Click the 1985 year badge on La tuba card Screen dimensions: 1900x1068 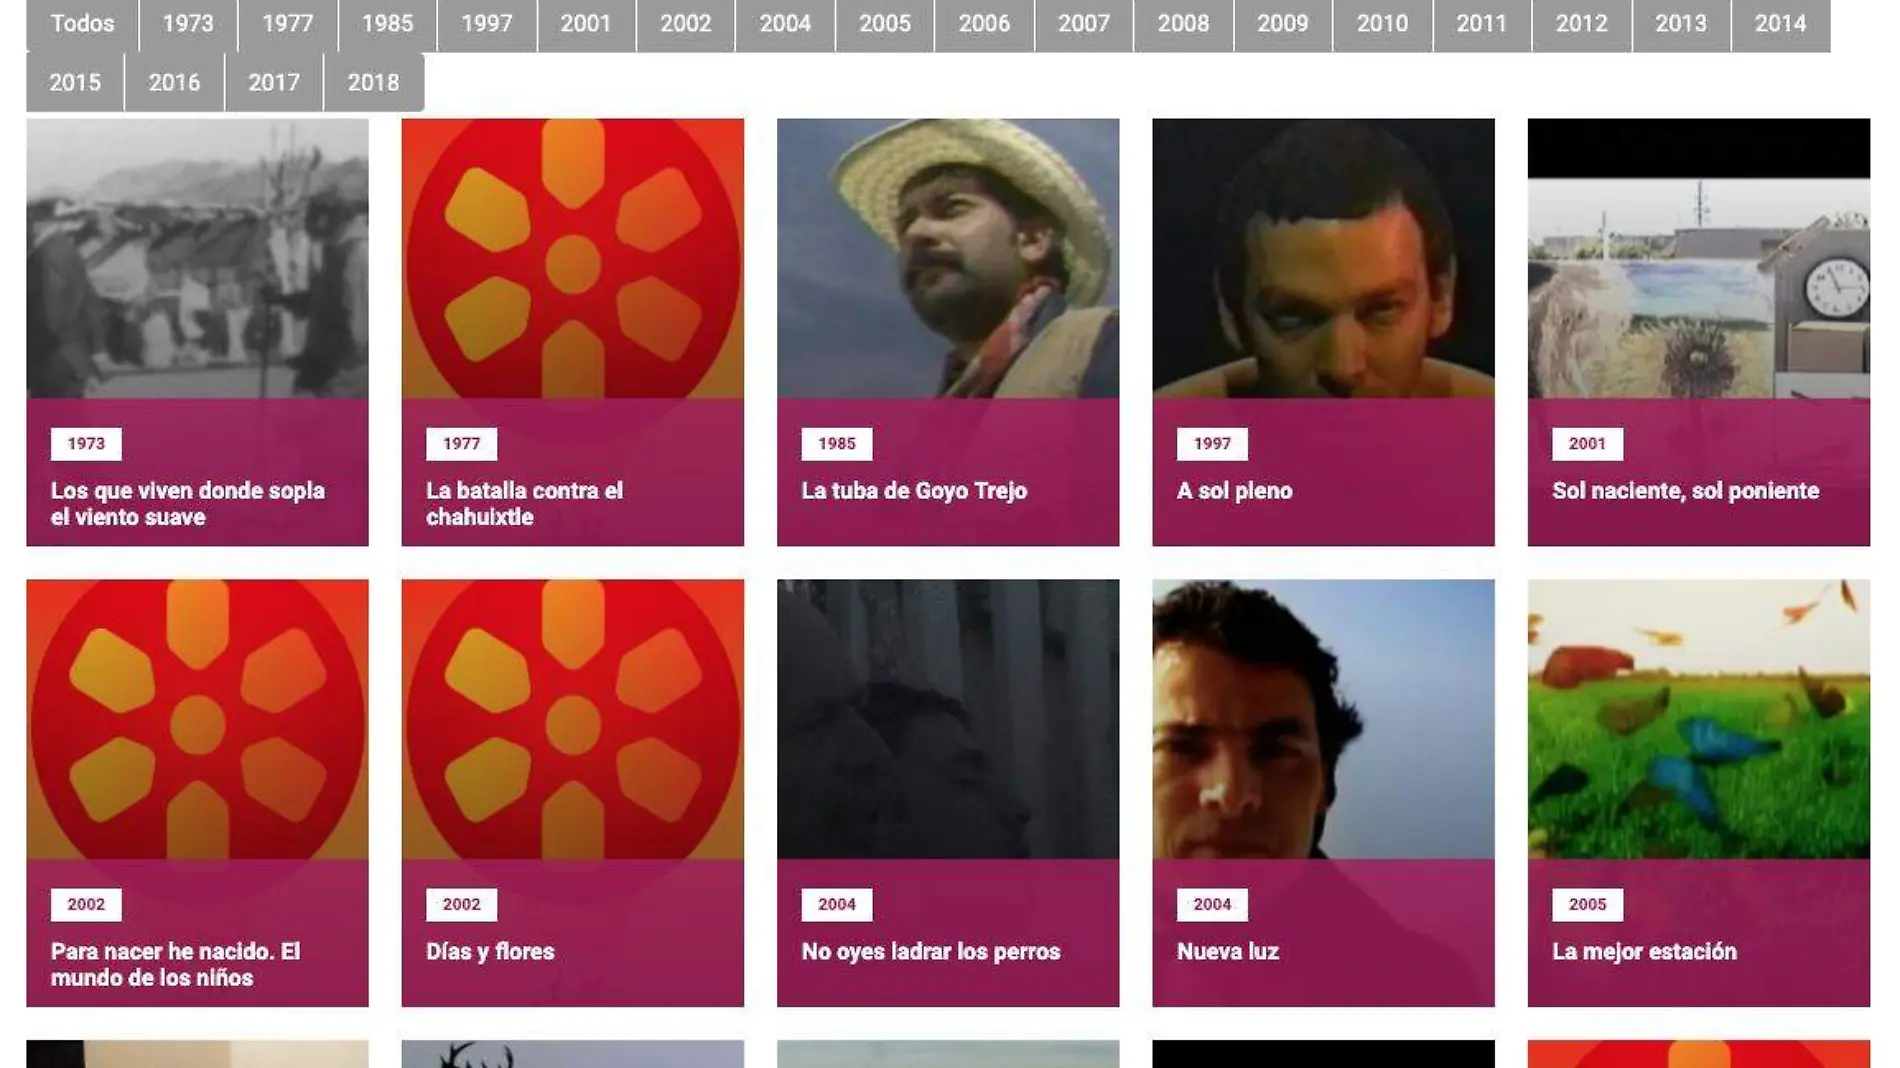point(836,444)
